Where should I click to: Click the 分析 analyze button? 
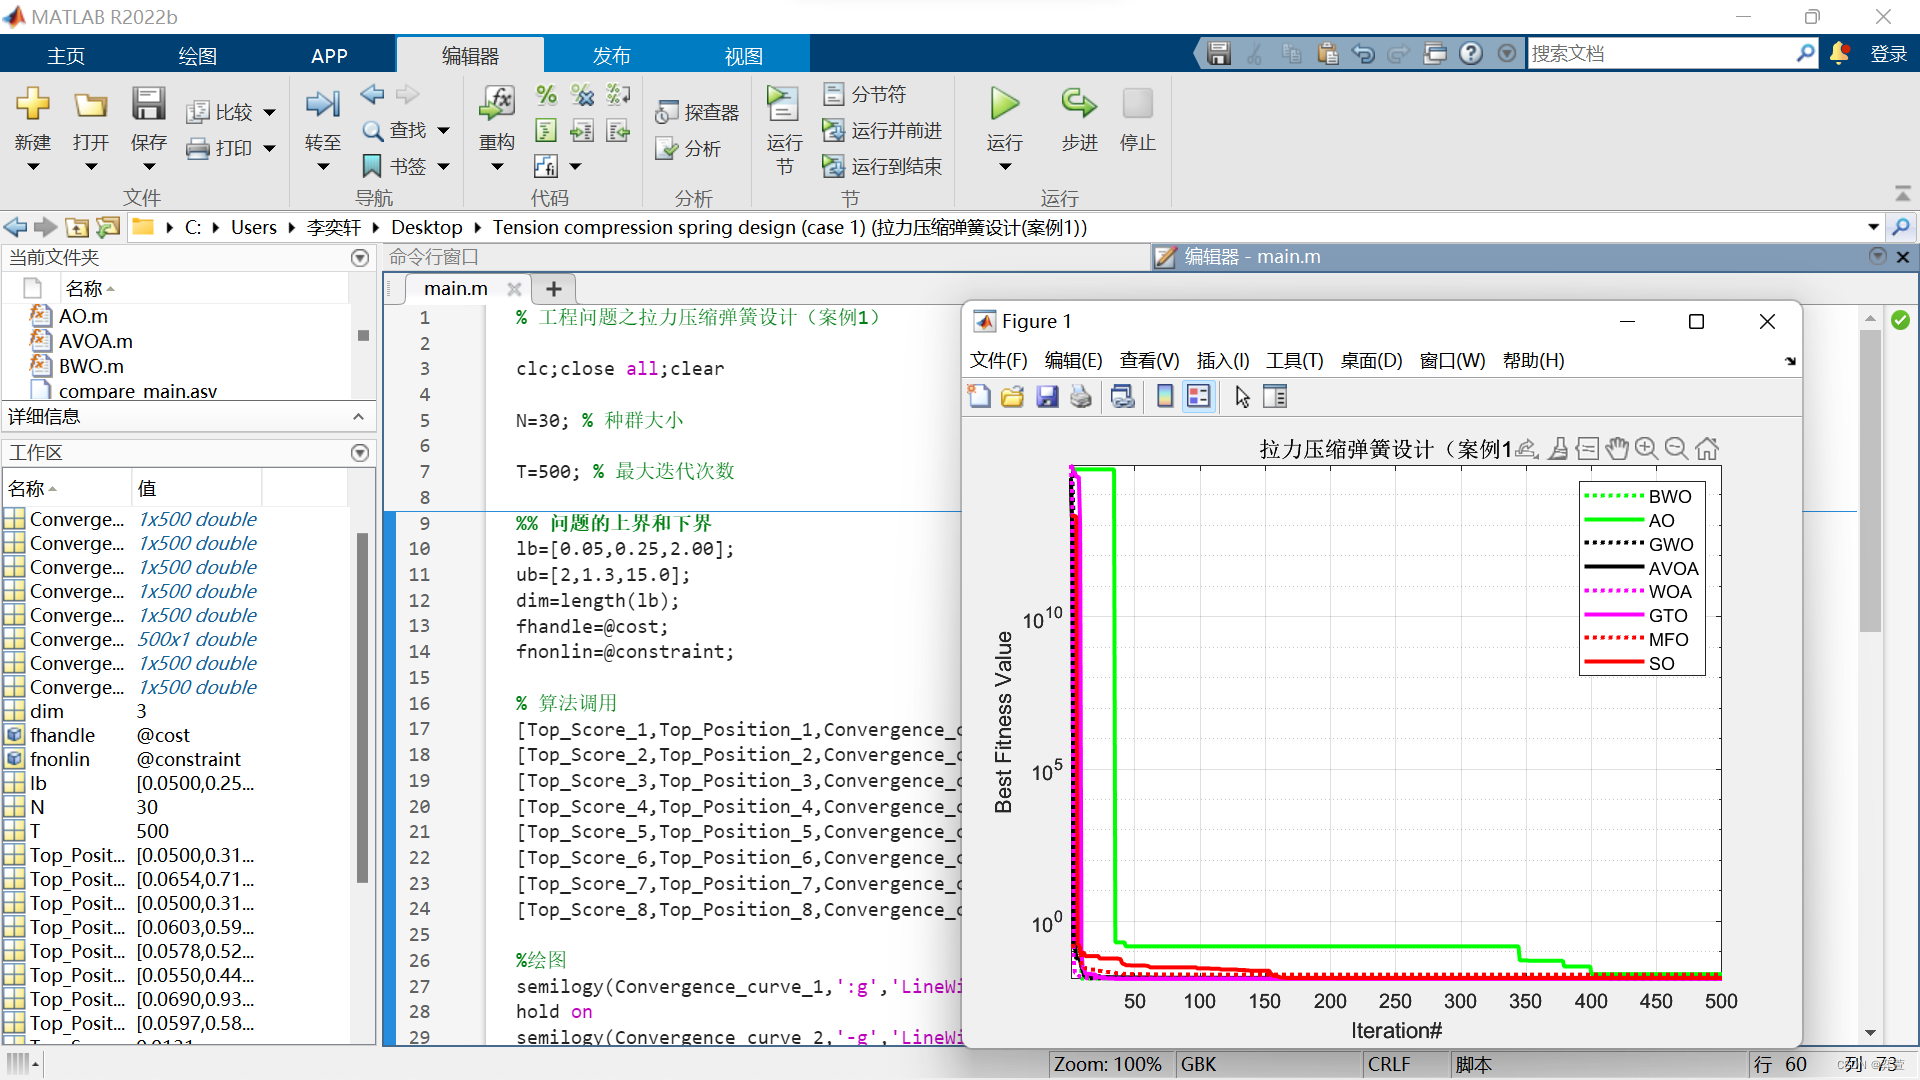coord(688,148)
